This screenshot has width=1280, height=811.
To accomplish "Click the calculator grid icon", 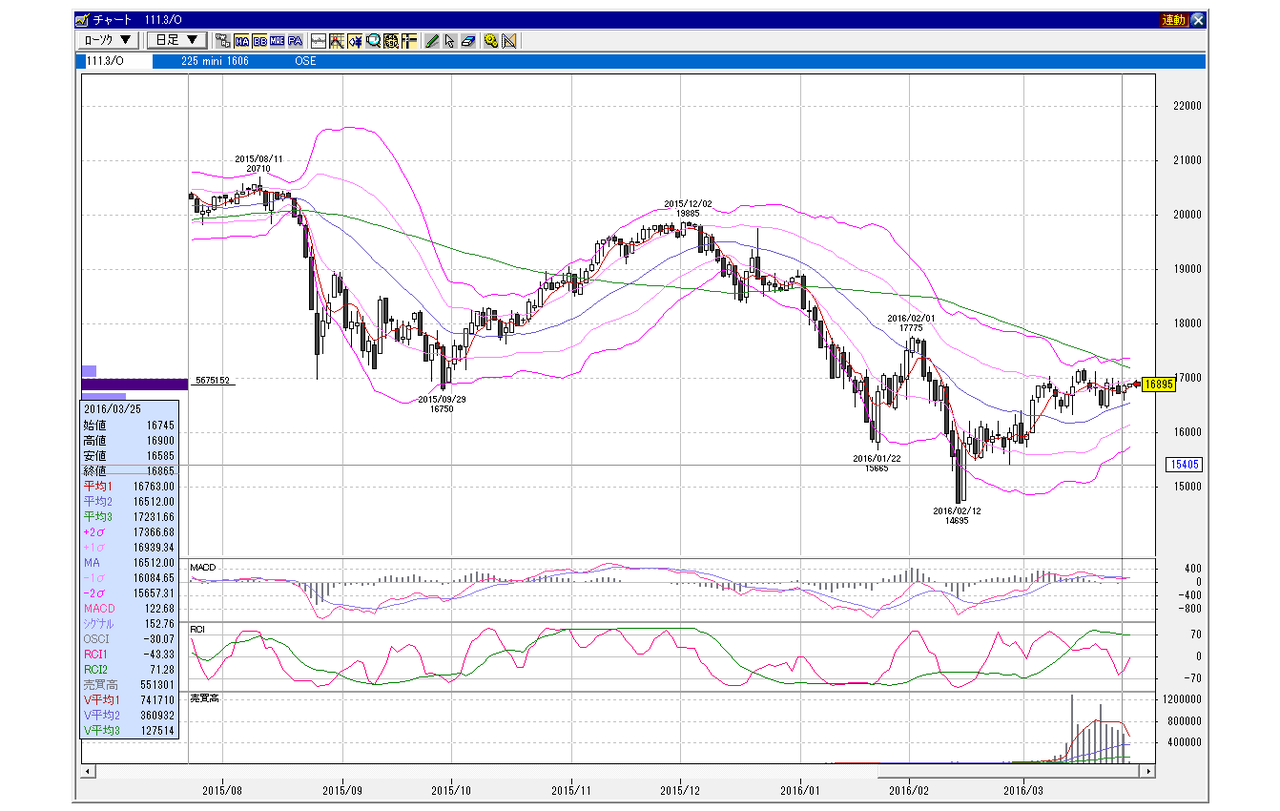I will pyautogui.click(x=391, y=41).
